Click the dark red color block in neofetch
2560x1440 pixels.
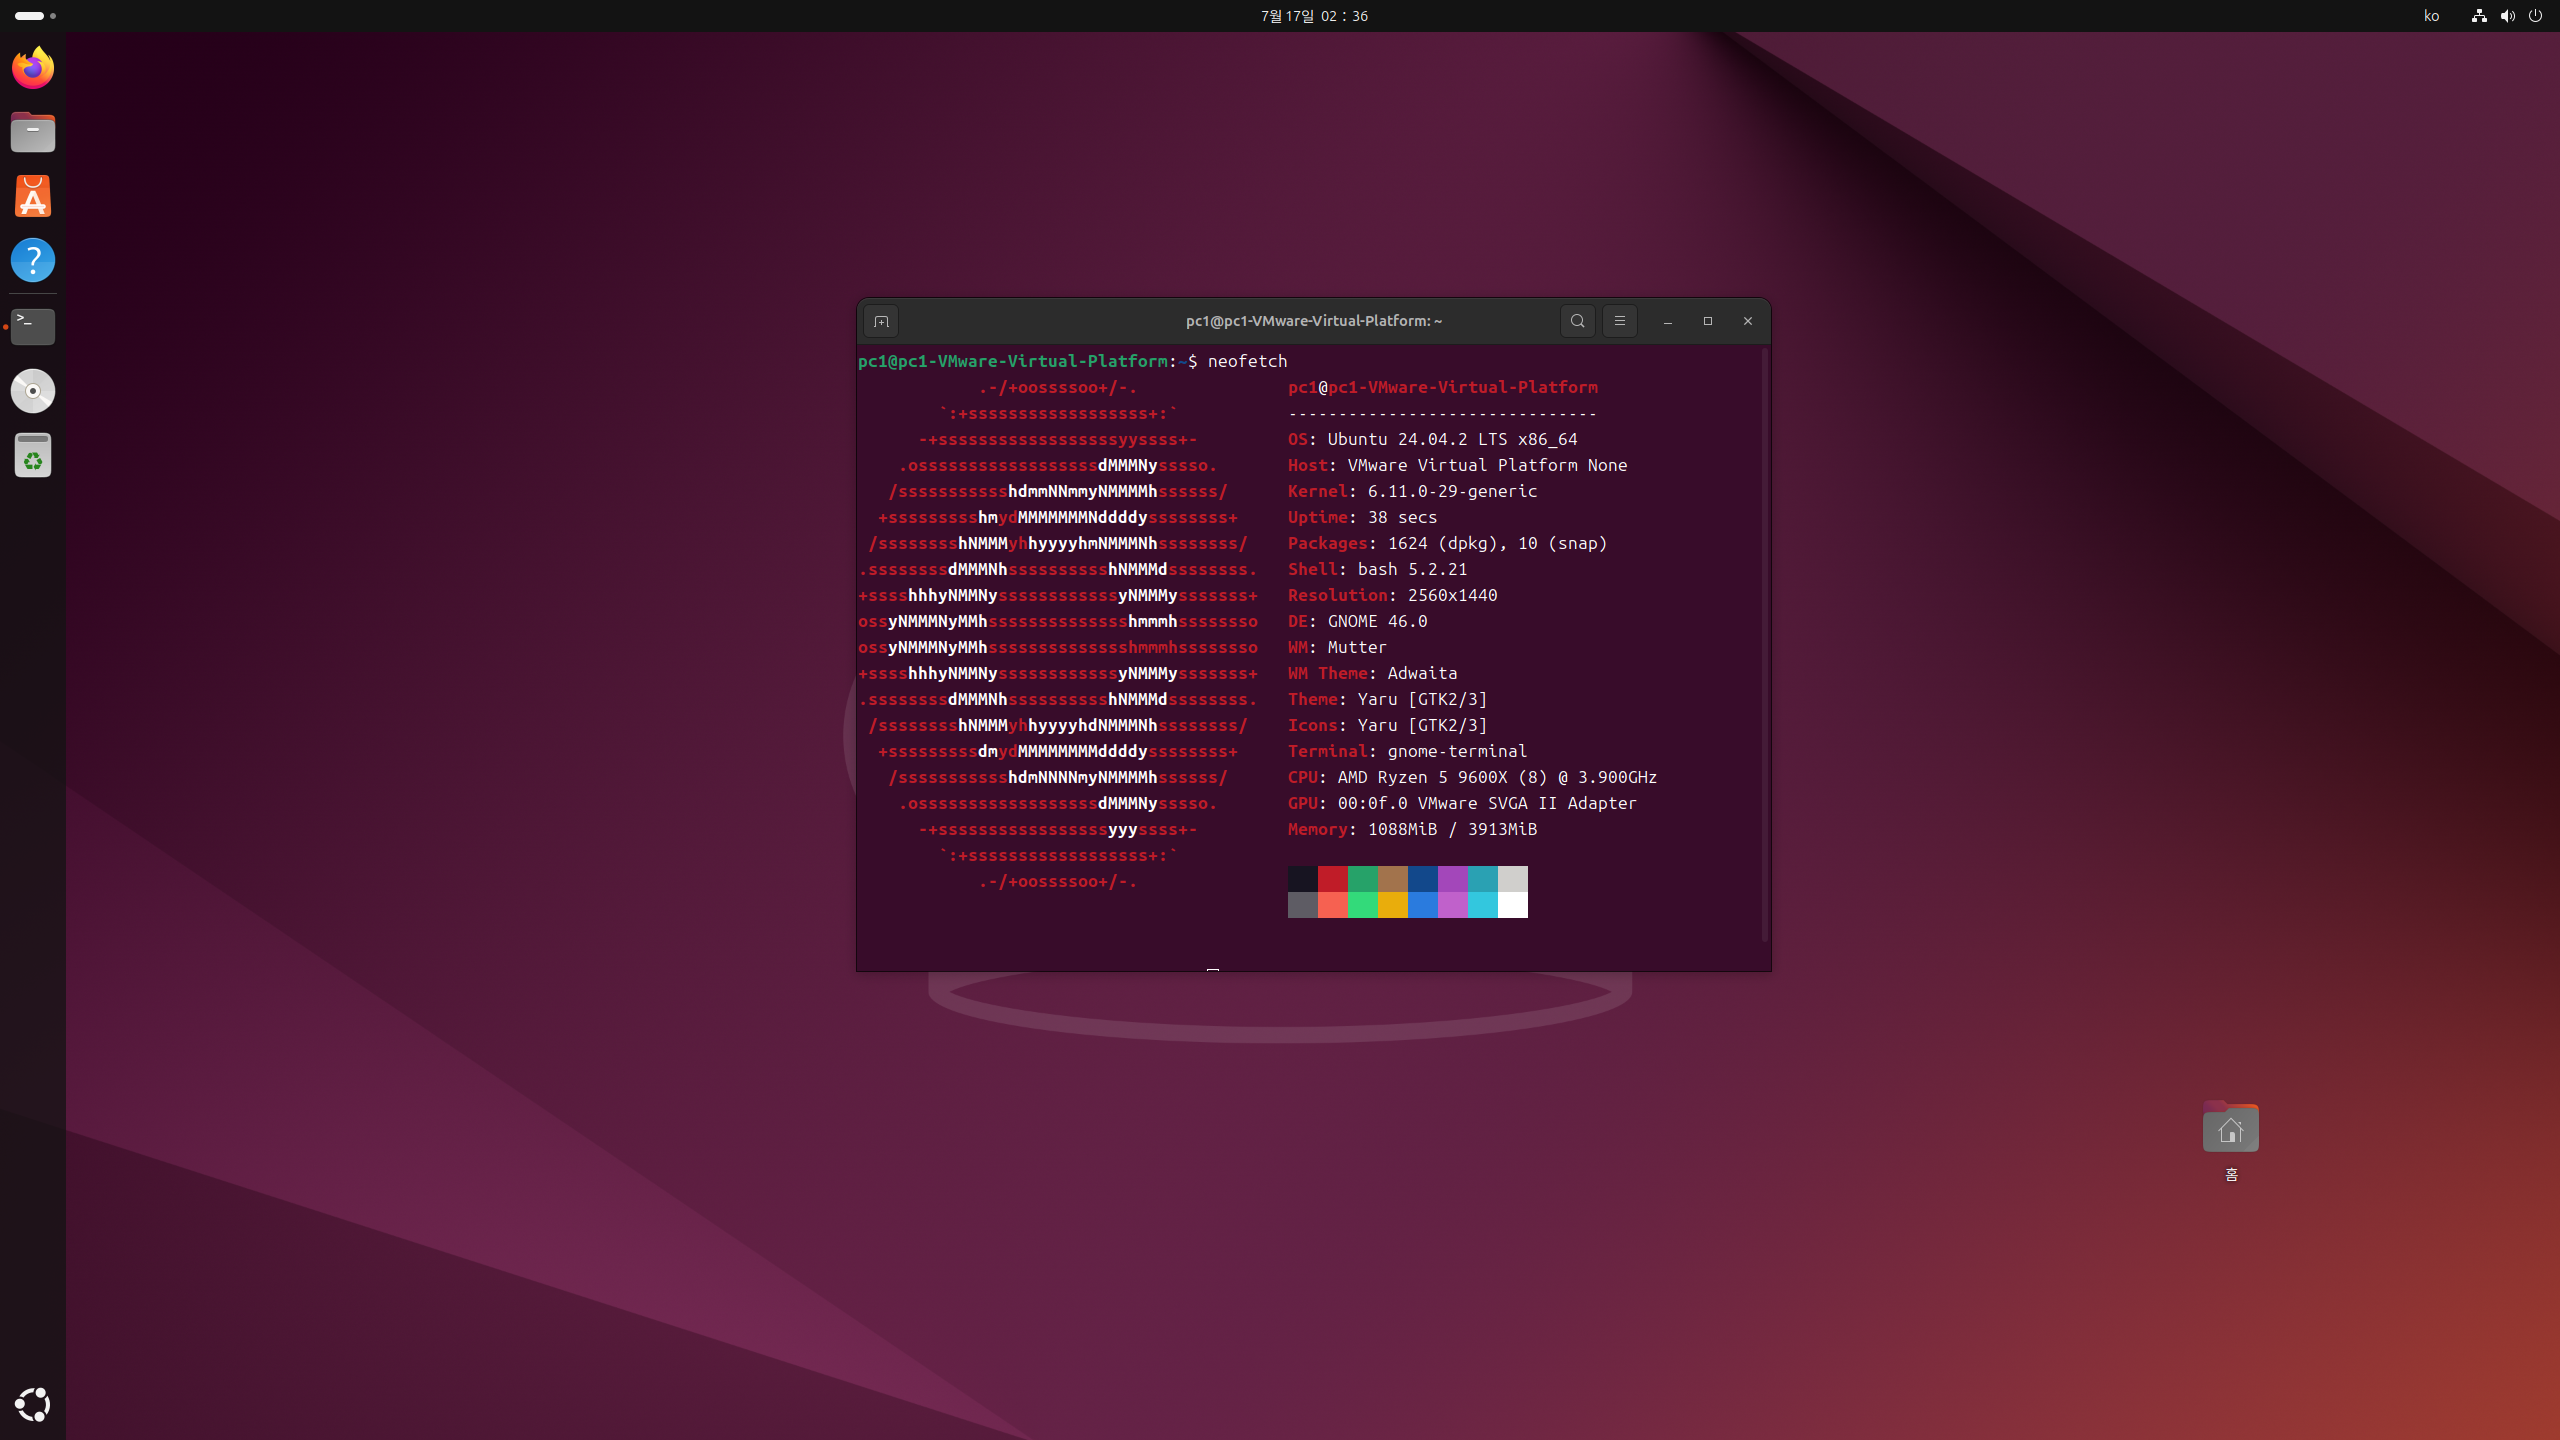click(x=1333, y=879)
